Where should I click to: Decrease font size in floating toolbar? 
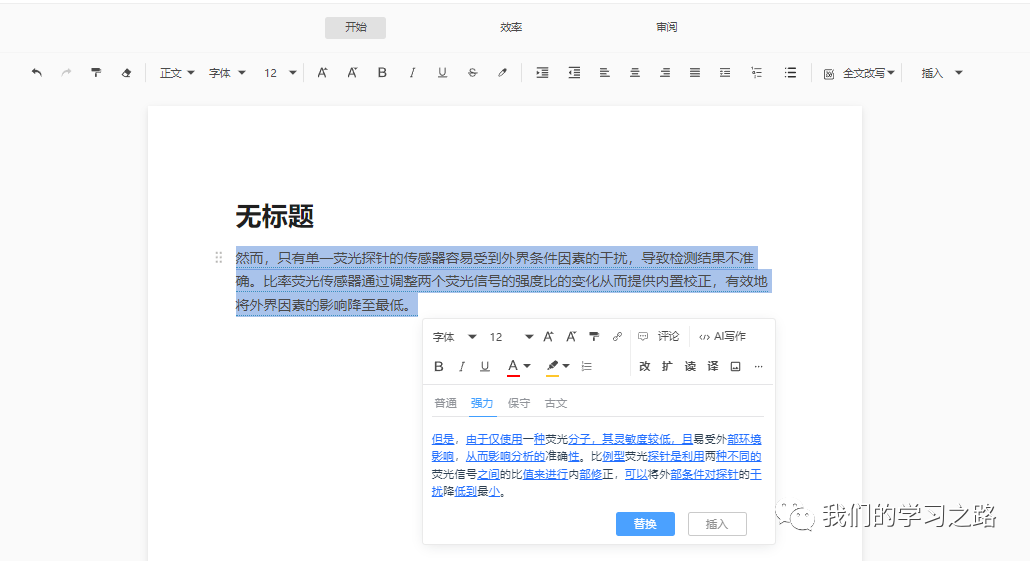coord(571,337)
